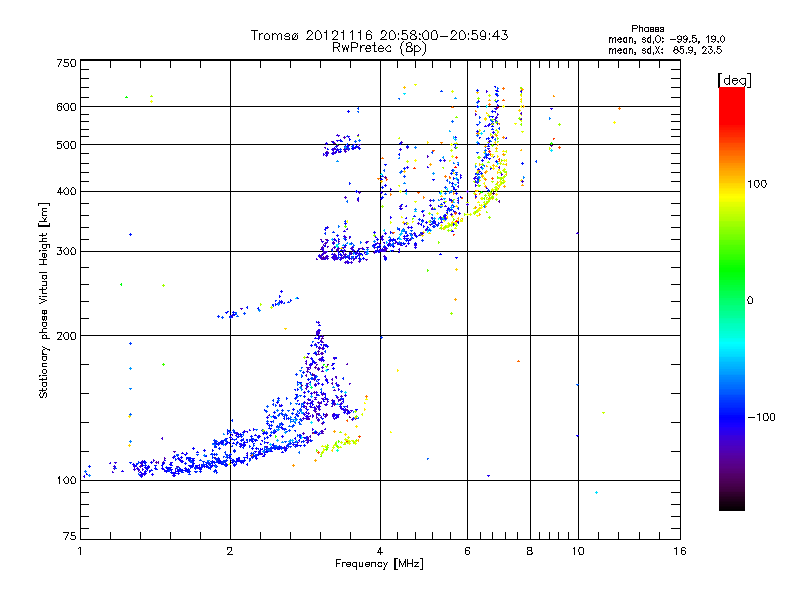The image size is (800, 600).
Task: Click the x-axis tick label "2"
Action: pyautogui.click(x=230, y=551)
